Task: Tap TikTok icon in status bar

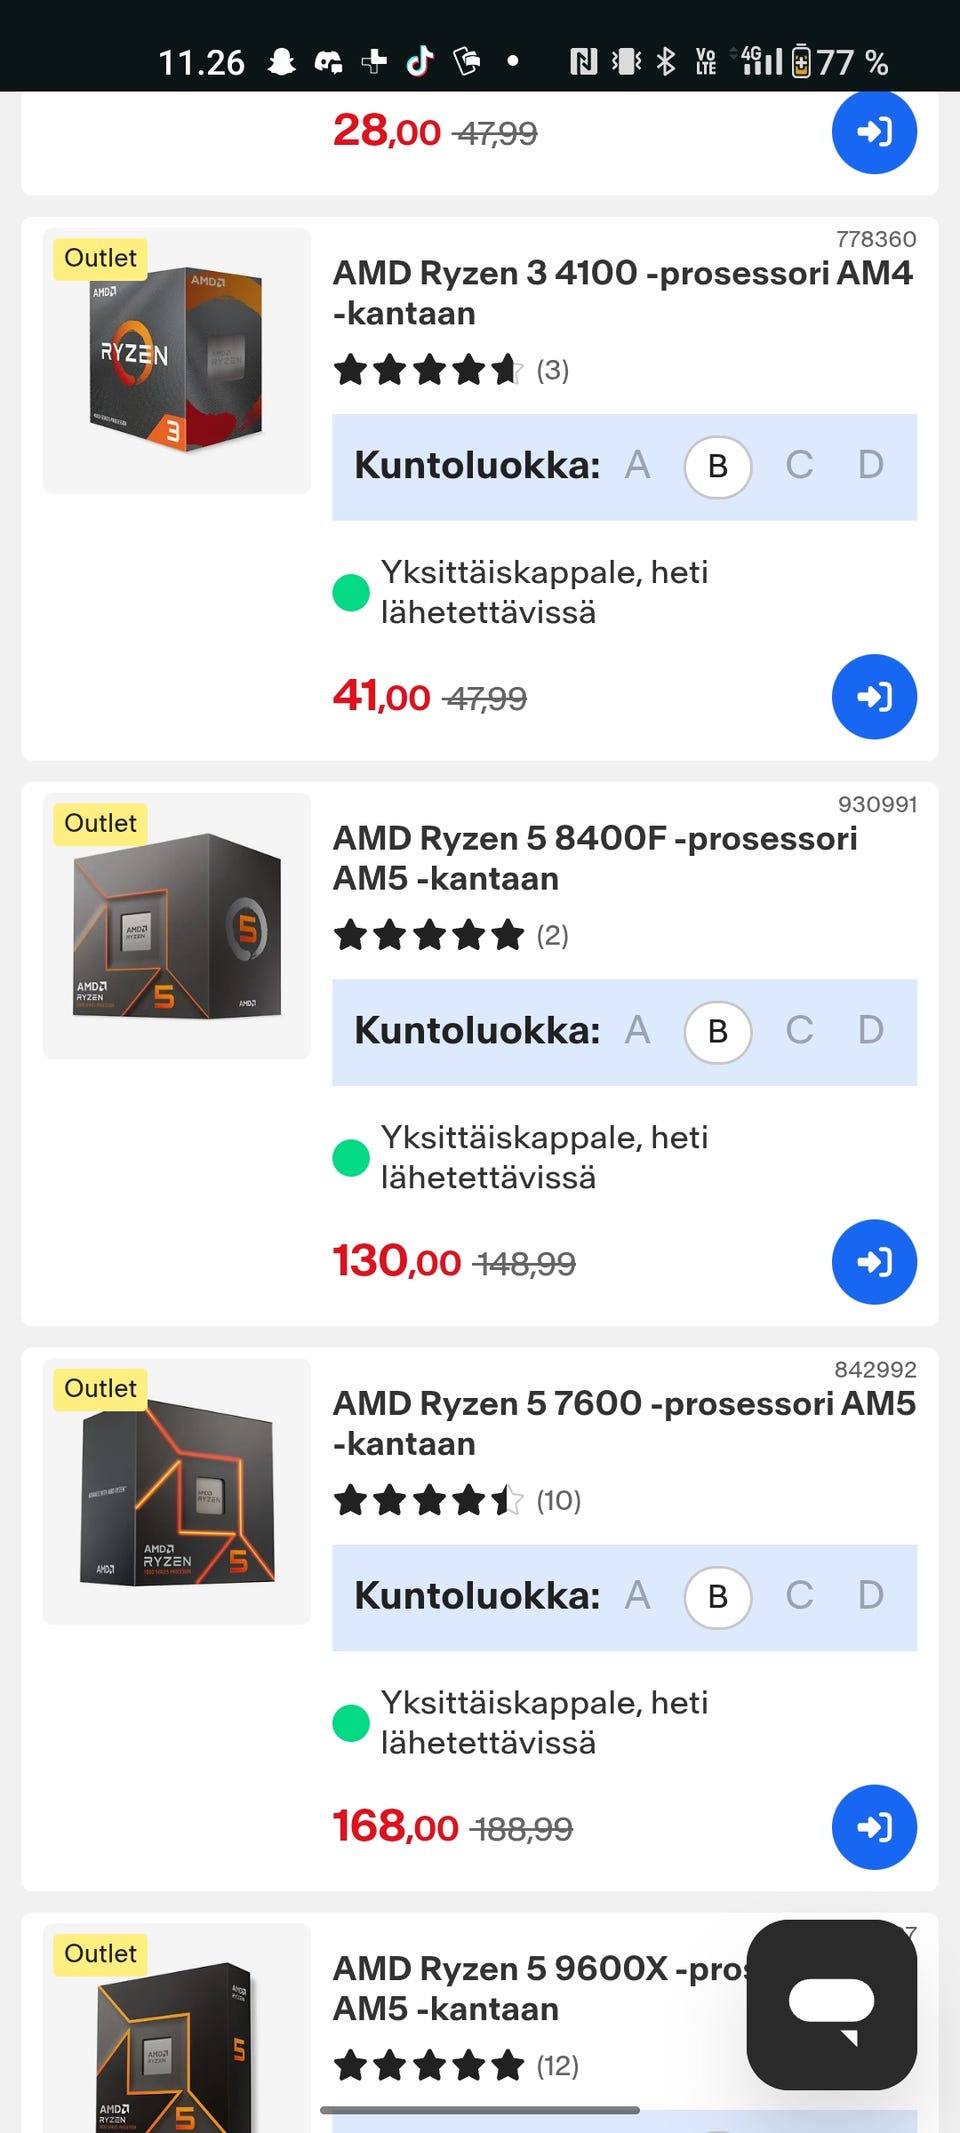Action: (420, 62)
